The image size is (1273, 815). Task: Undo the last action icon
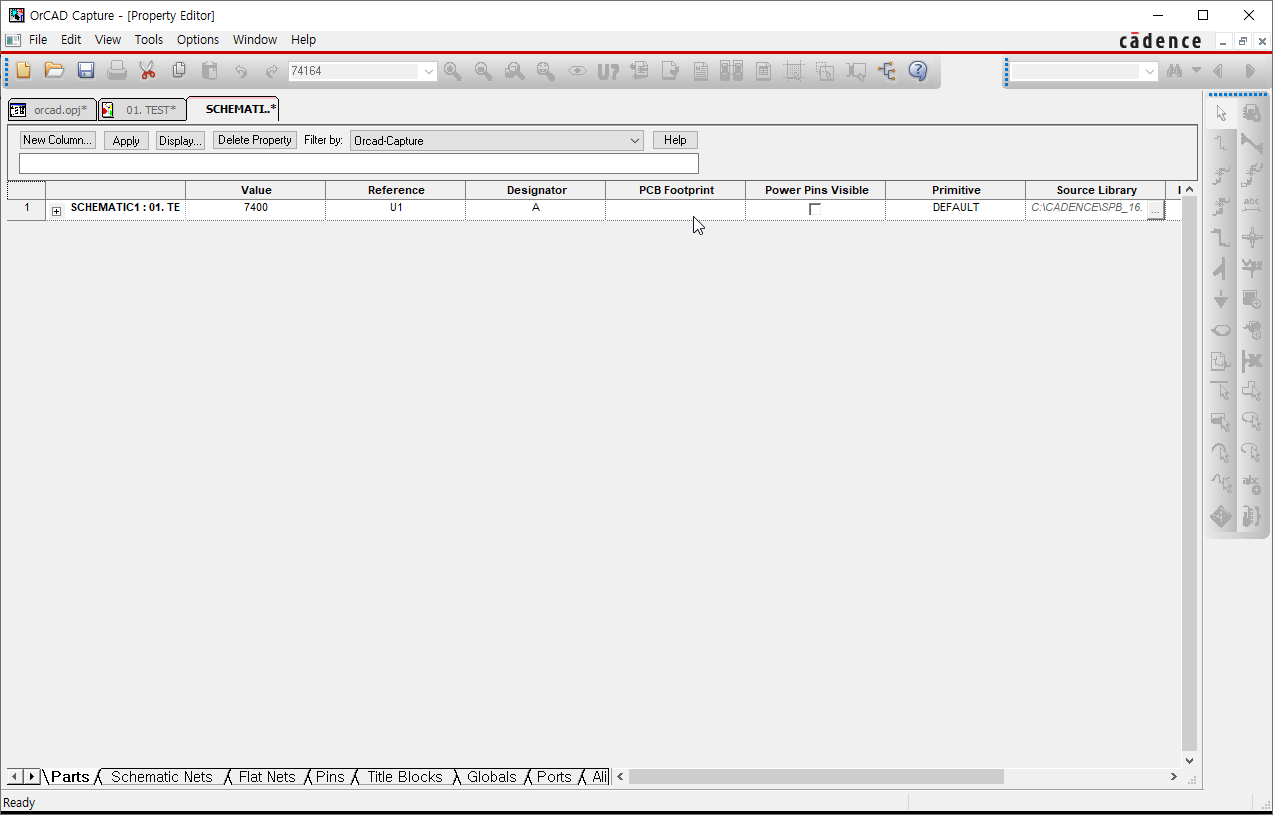(x=241, y=71)
